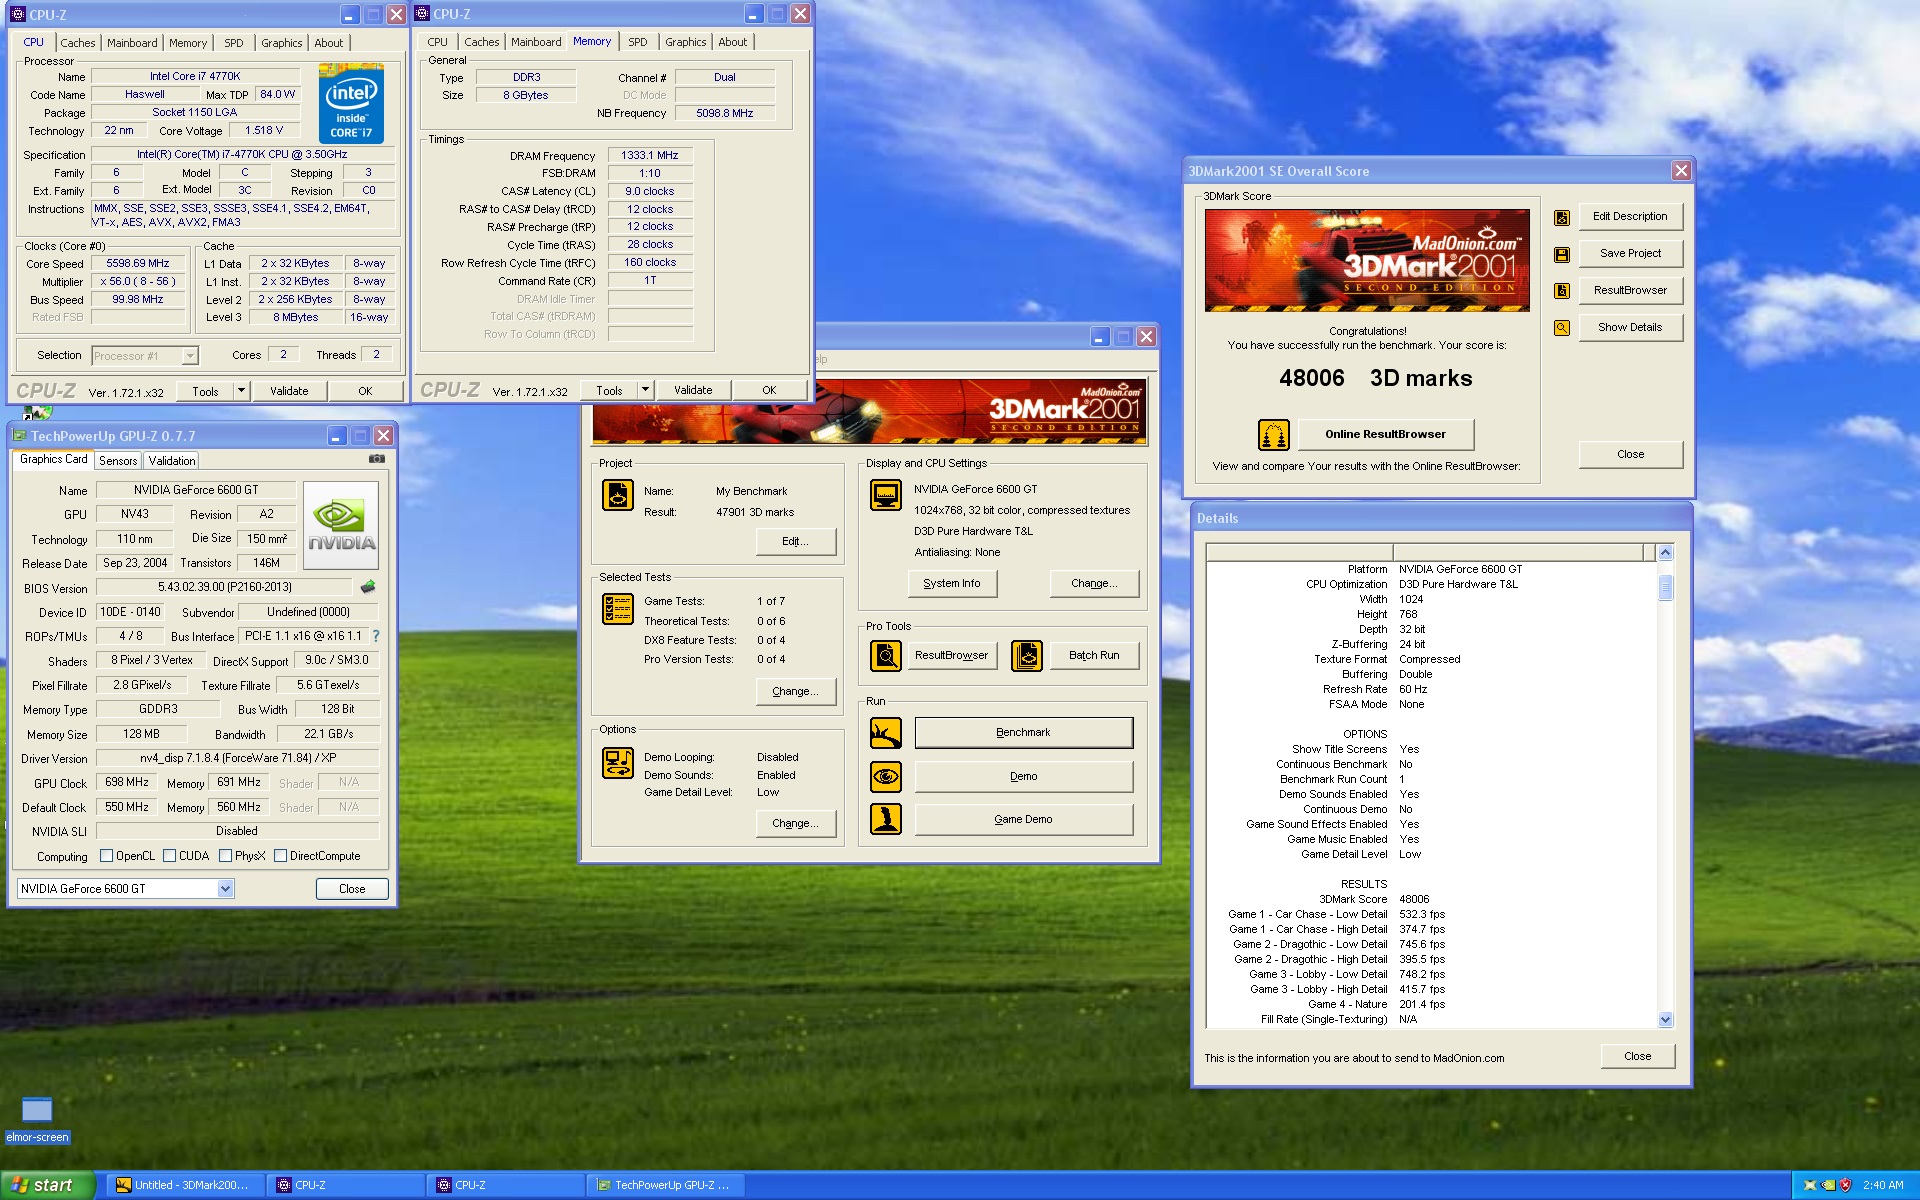
Task: Click the Project icon in 3DMark
Action: tap(618, 495)
